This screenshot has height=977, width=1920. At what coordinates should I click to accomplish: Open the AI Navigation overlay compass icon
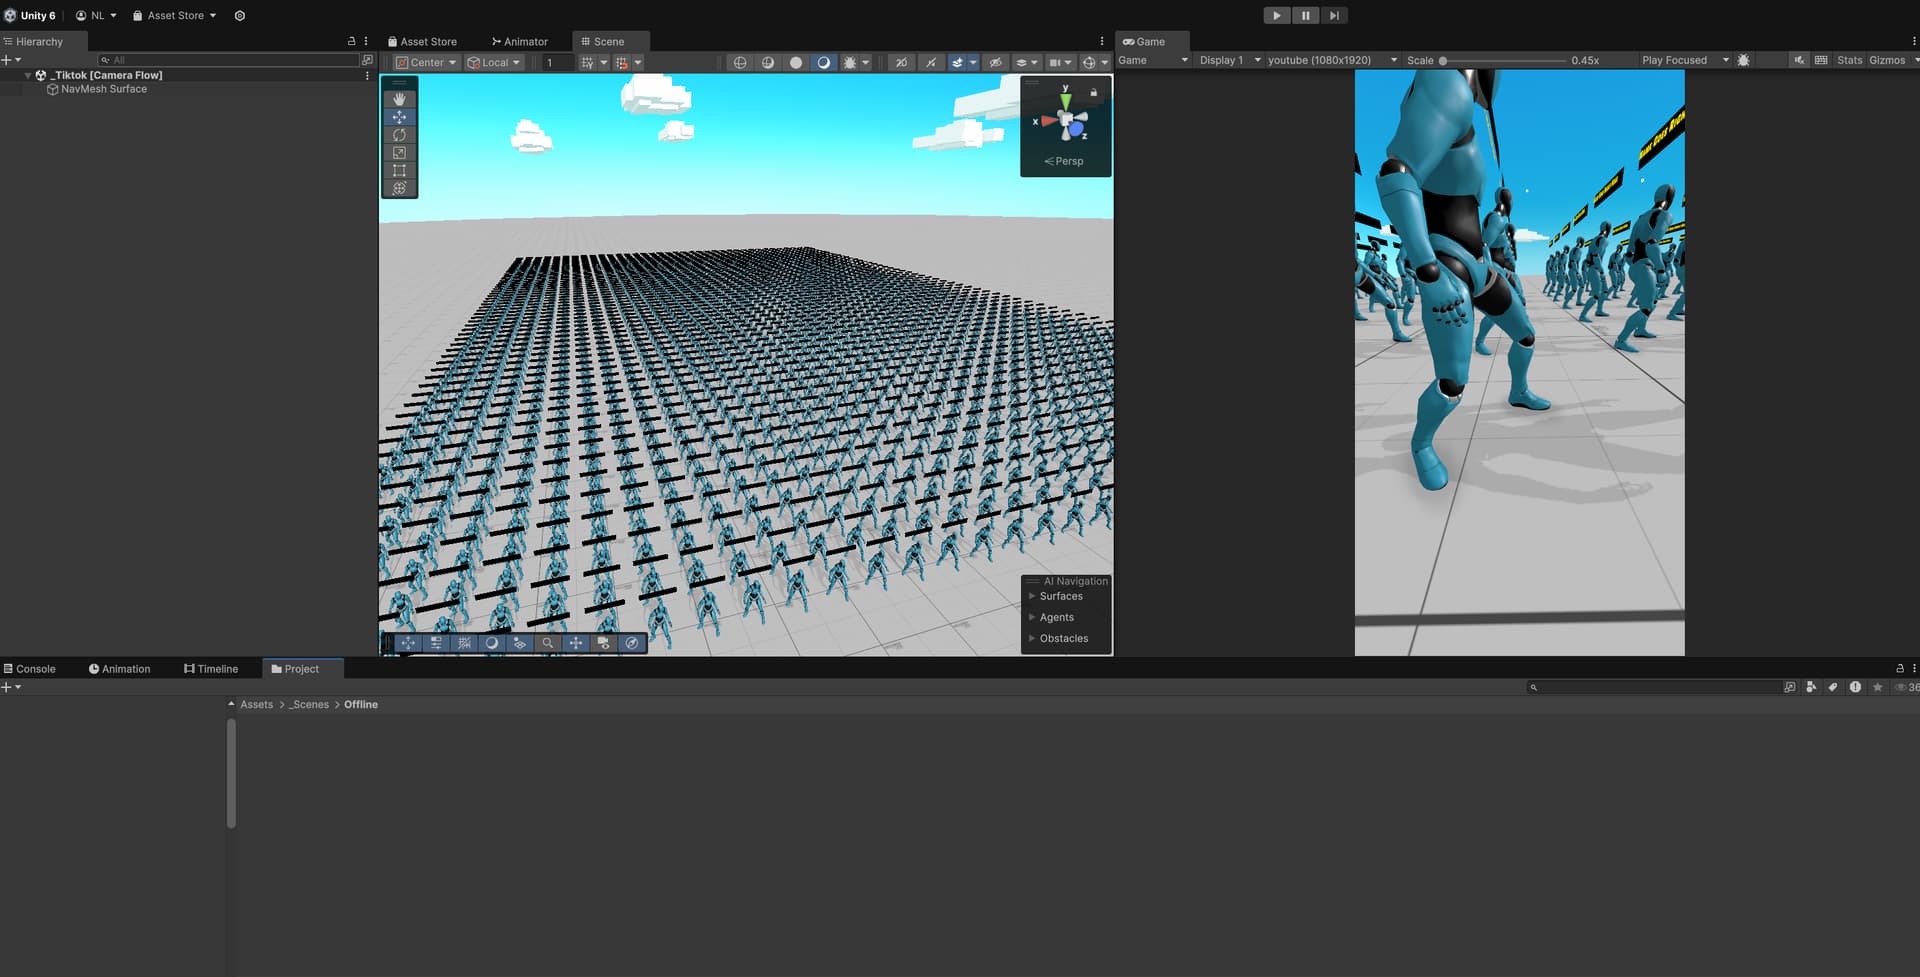(632, 643)
